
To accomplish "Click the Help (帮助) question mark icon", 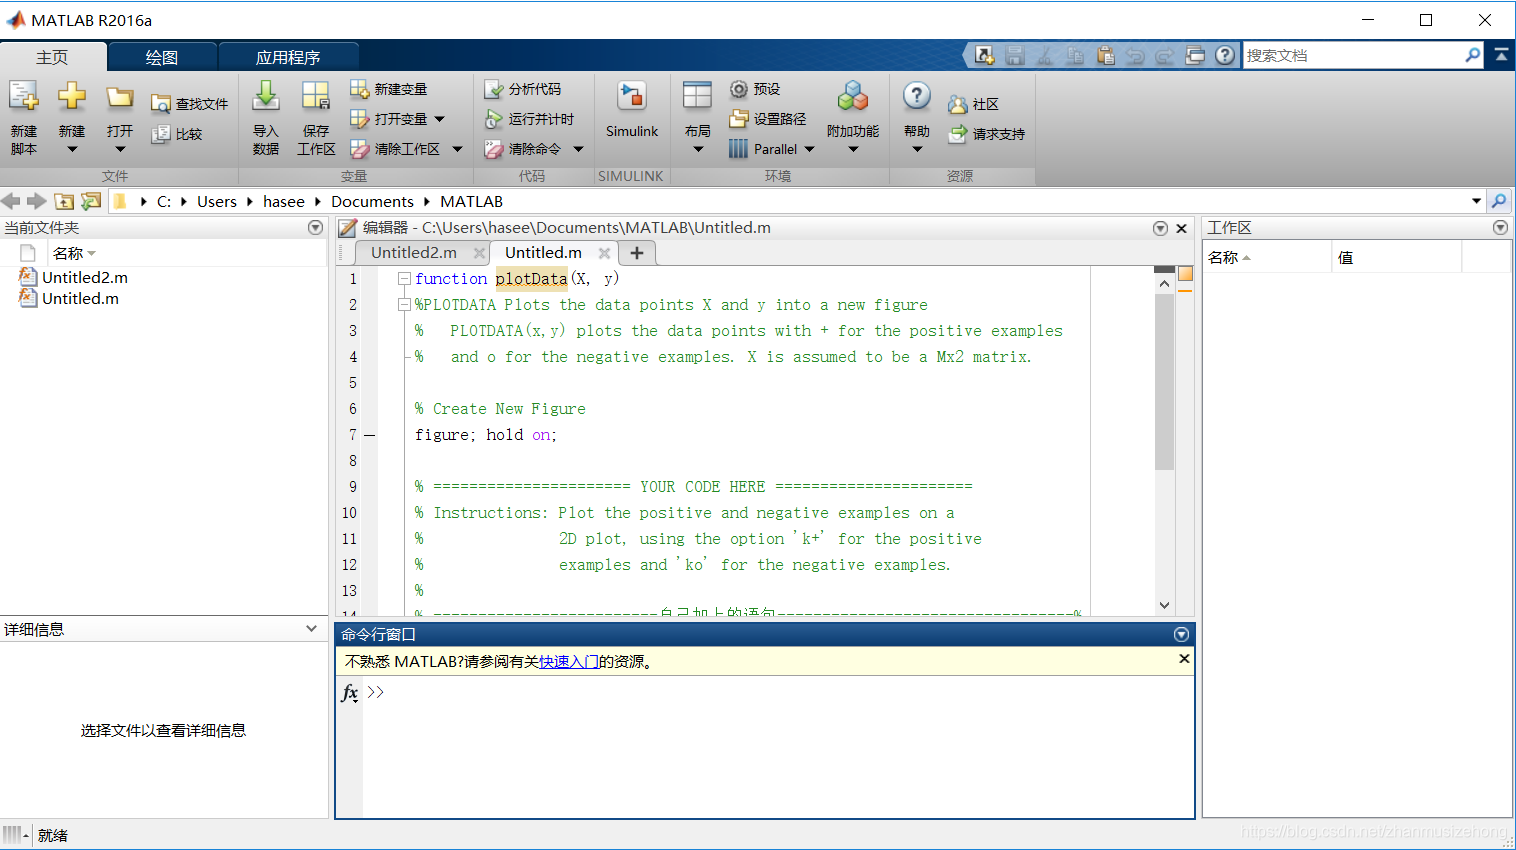I will pos(917,97).
